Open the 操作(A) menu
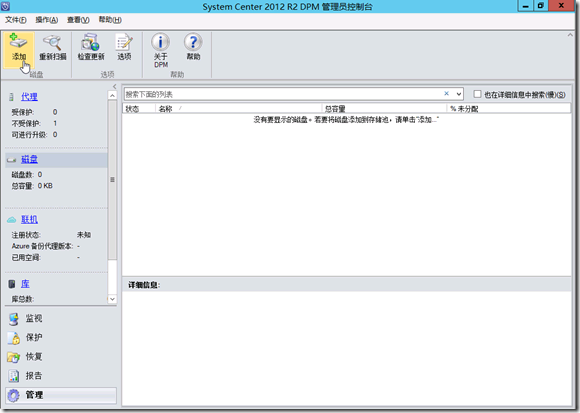This screenshot has height=413, width=580. 47,20
